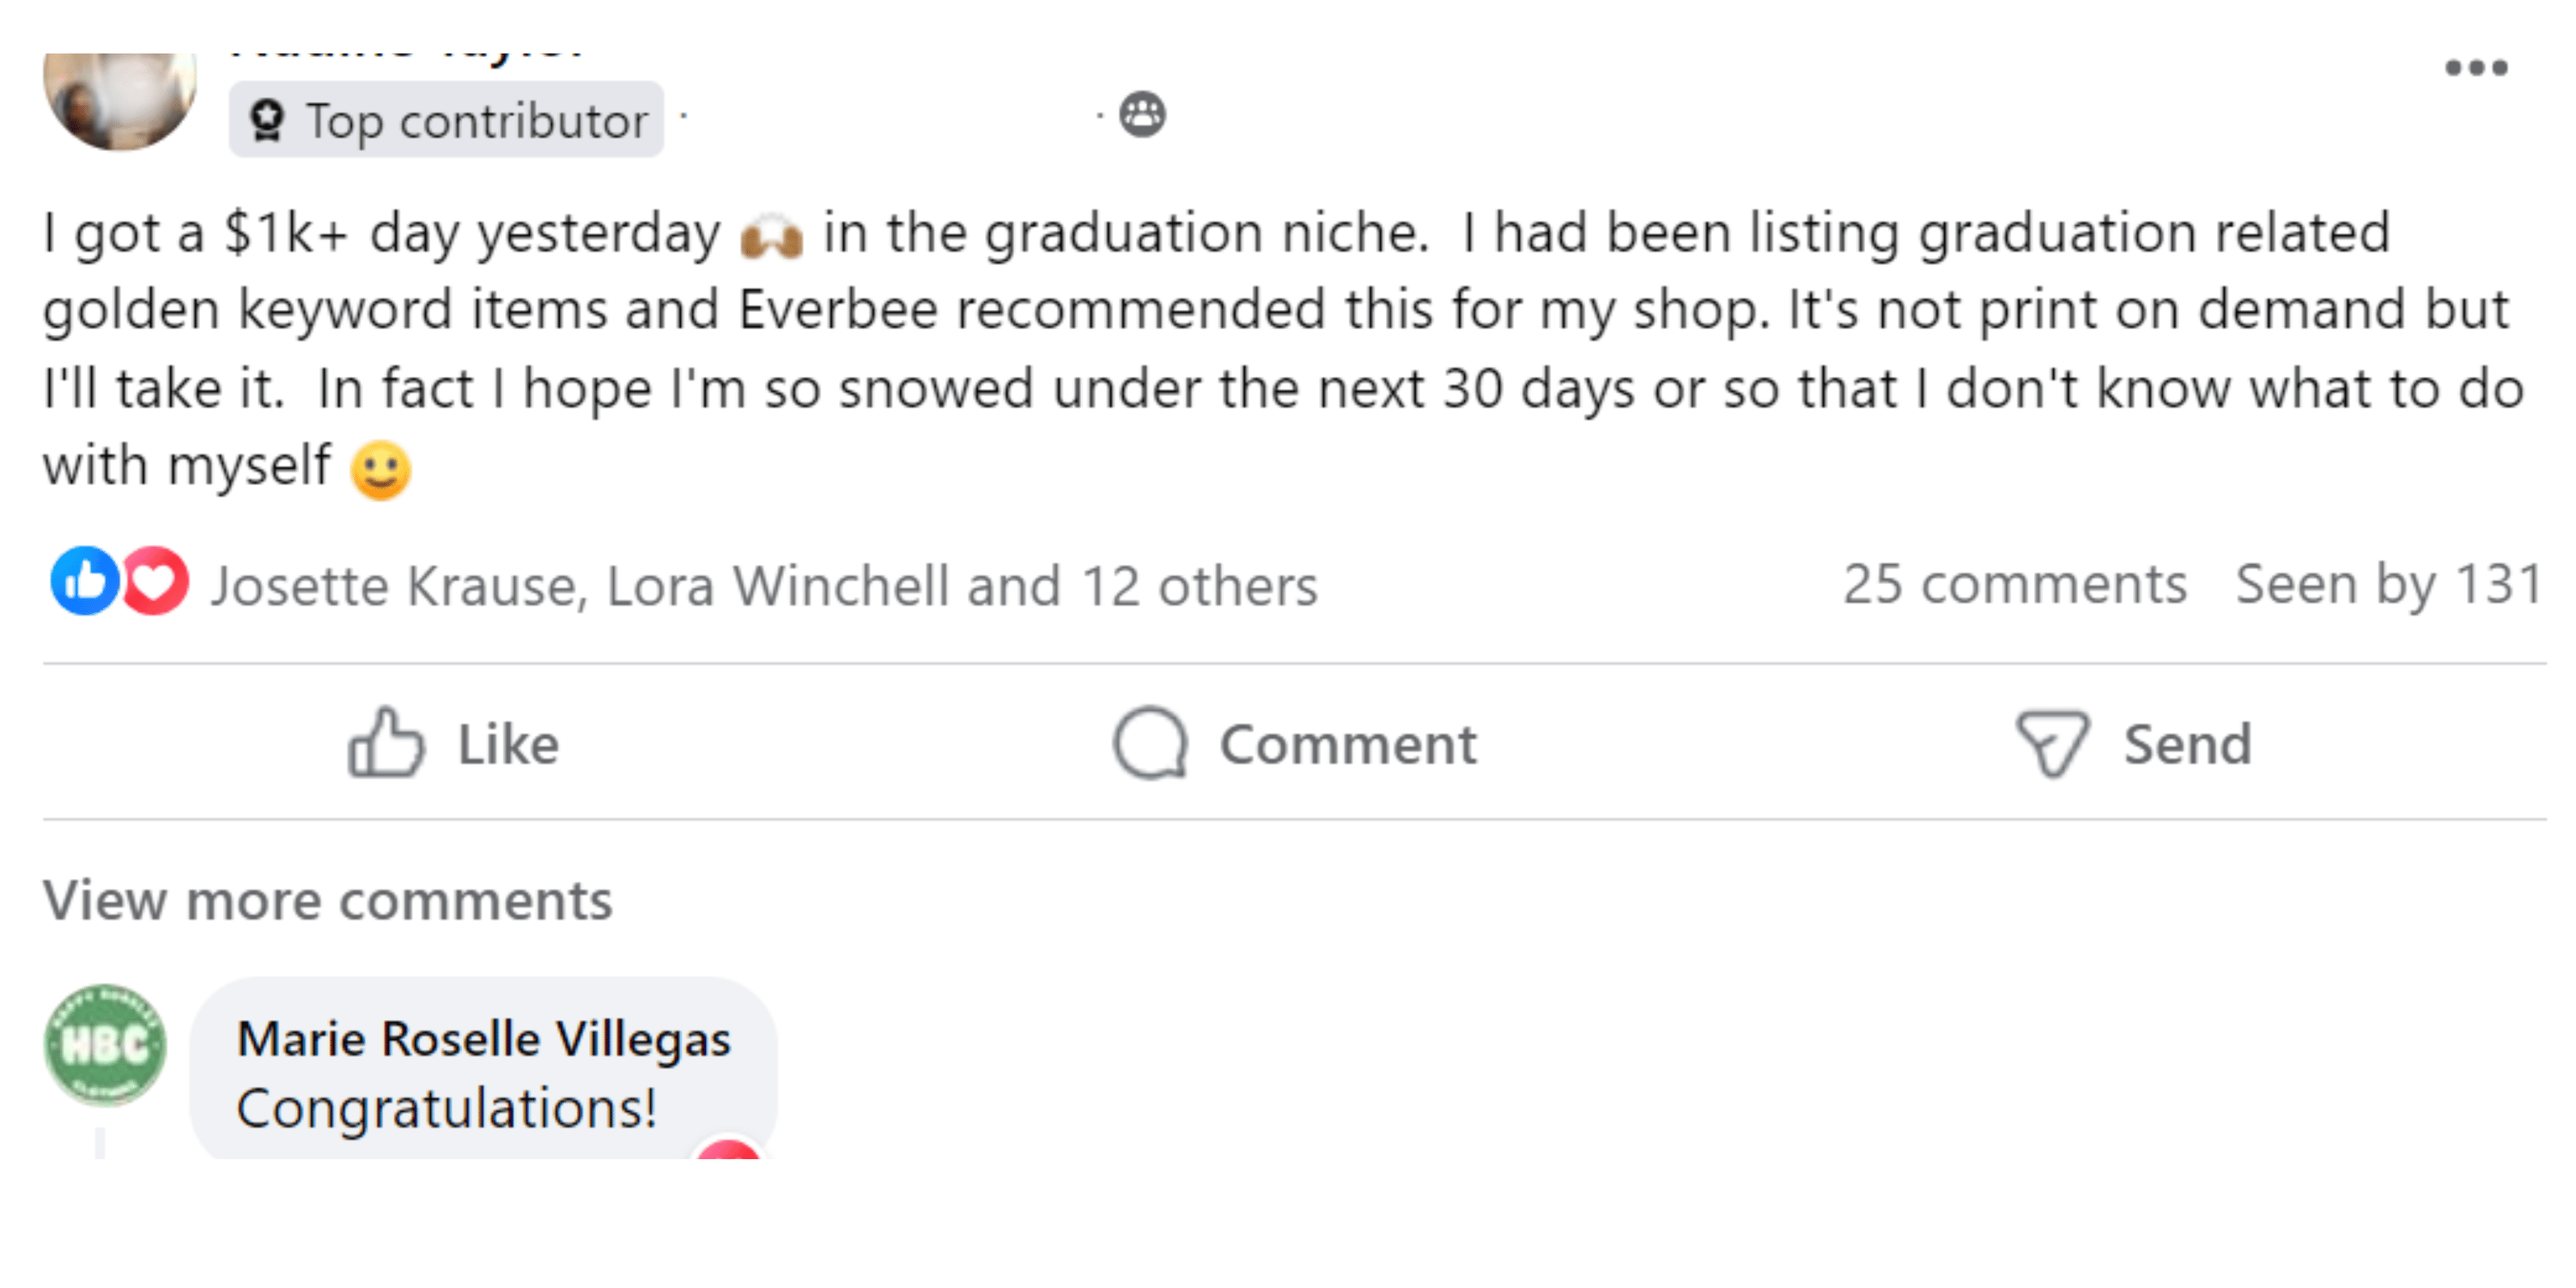
Task: Expand View more comments
Action: [x=327, y=900]
